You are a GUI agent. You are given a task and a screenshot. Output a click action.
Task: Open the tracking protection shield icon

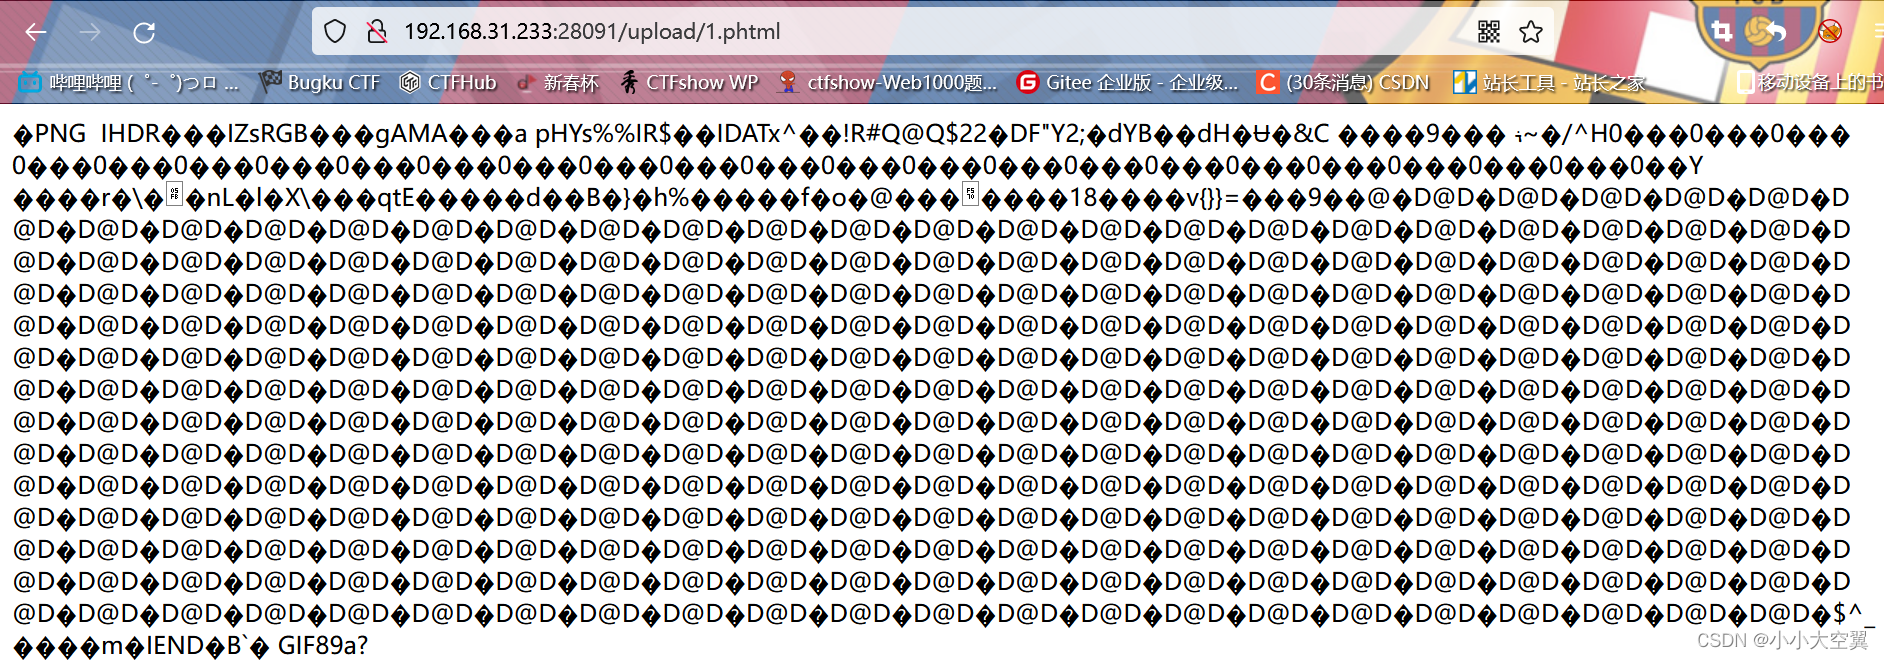335,32
